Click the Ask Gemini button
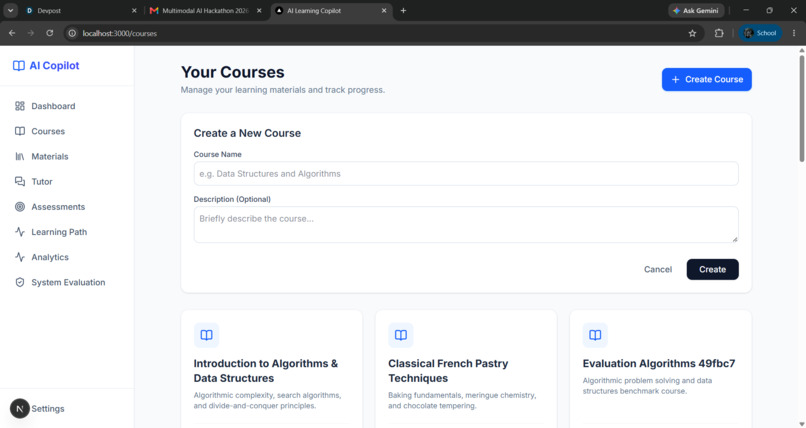 [x=696, y=10]
